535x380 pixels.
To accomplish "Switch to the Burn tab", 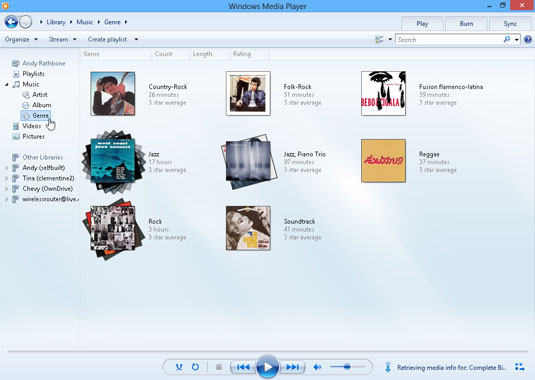I will (466, 24).
